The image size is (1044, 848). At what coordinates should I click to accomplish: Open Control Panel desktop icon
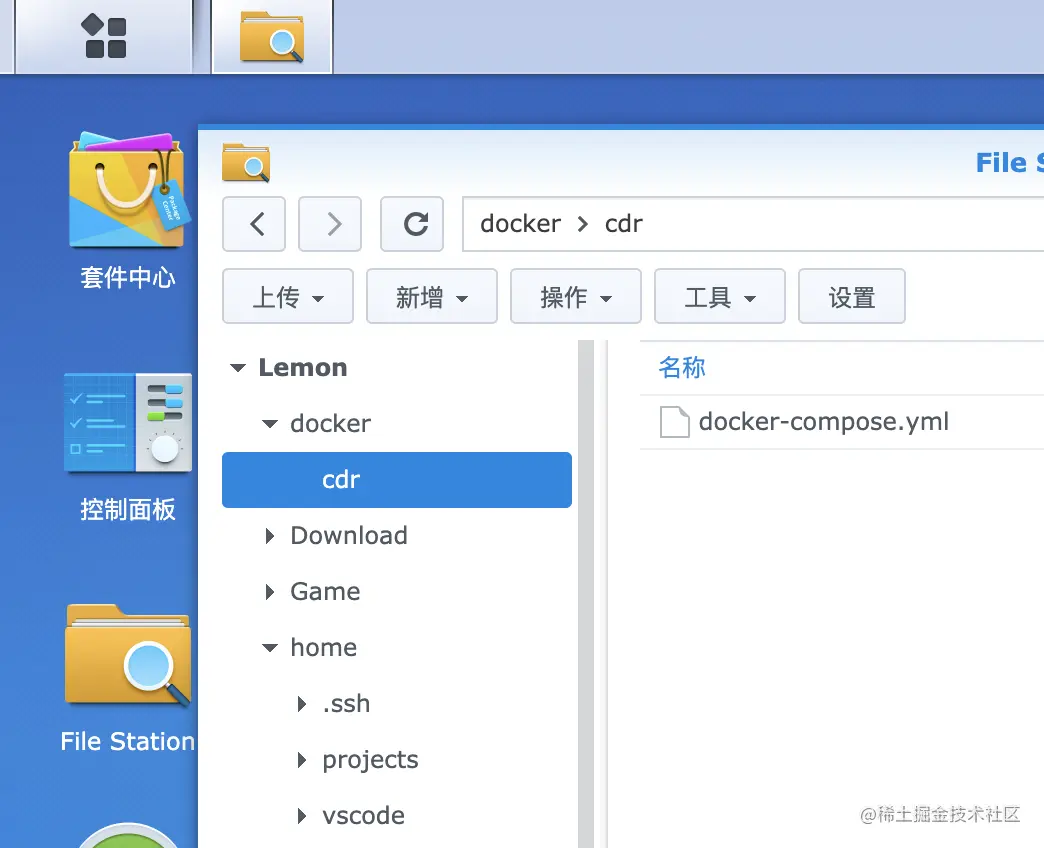(x=128, y=448)
